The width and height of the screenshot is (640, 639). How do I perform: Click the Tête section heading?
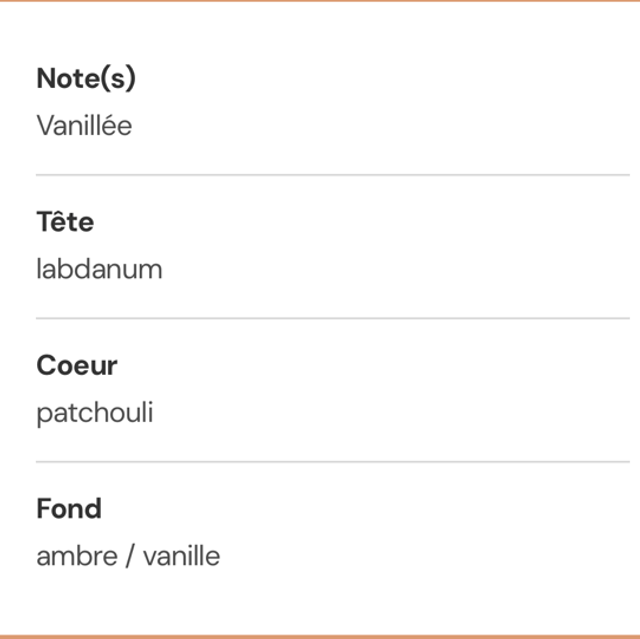(65, 222)
